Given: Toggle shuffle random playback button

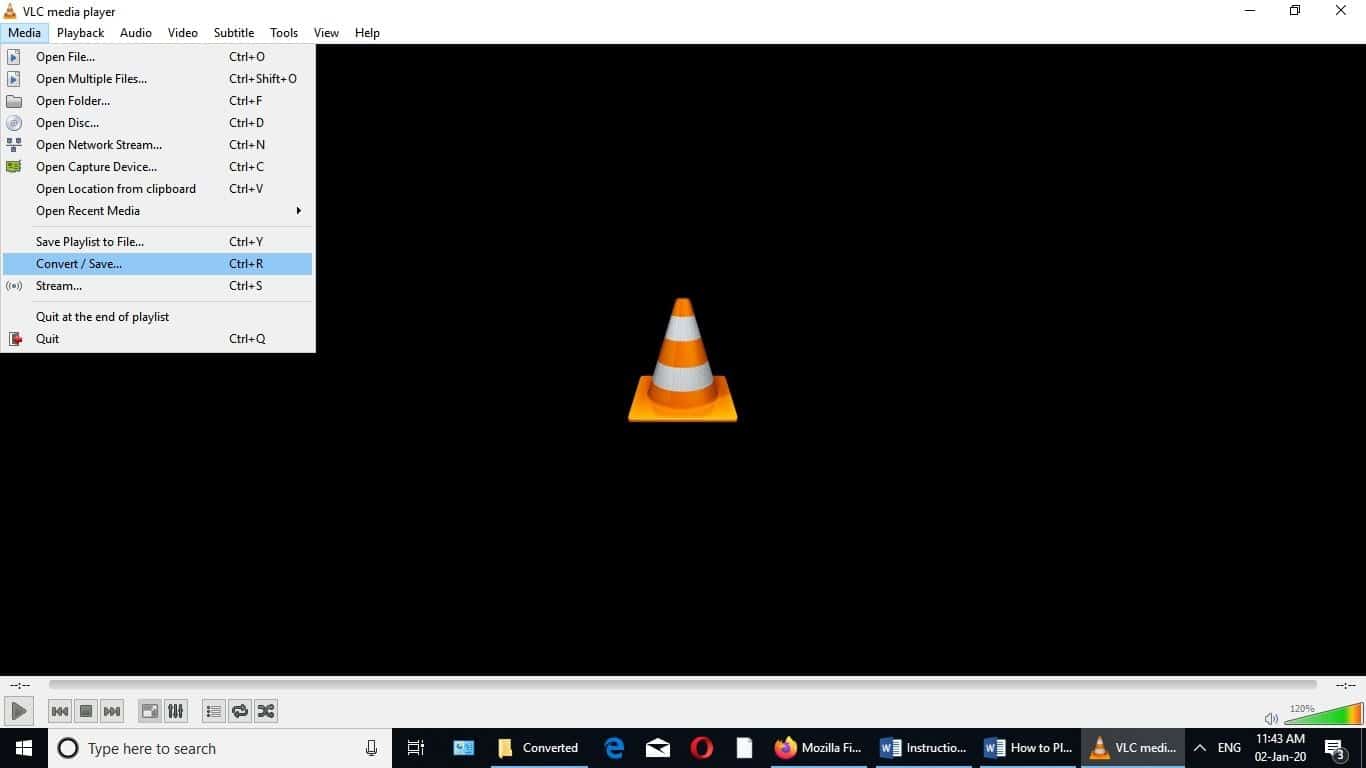Looking at the screenshot, I should tap(266, 711).
